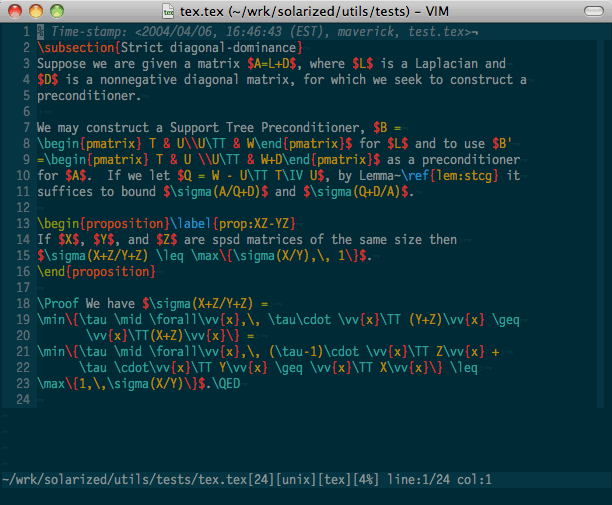Click the red close window button

click(x=13, y=10)
